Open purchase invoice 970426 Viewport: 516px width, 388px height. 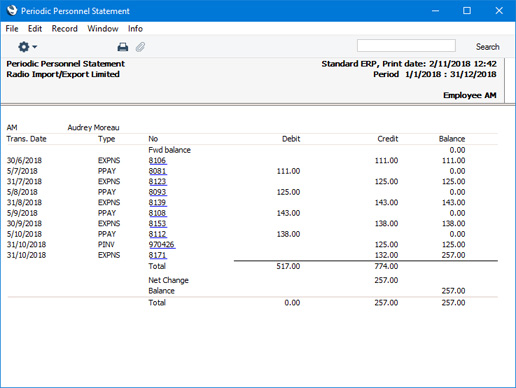(162, 245)
